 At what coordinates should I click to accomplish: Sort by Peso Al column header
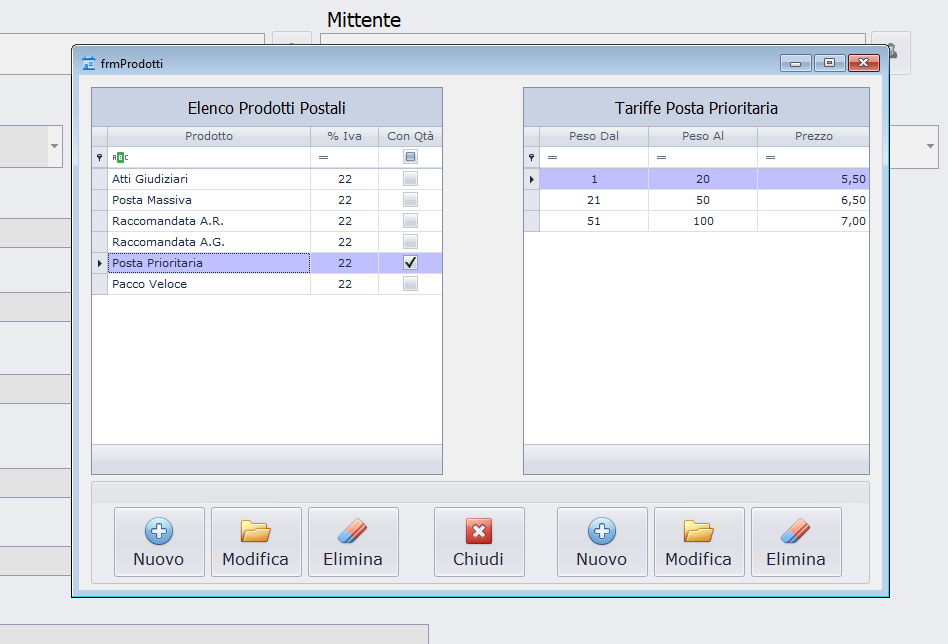702,136
